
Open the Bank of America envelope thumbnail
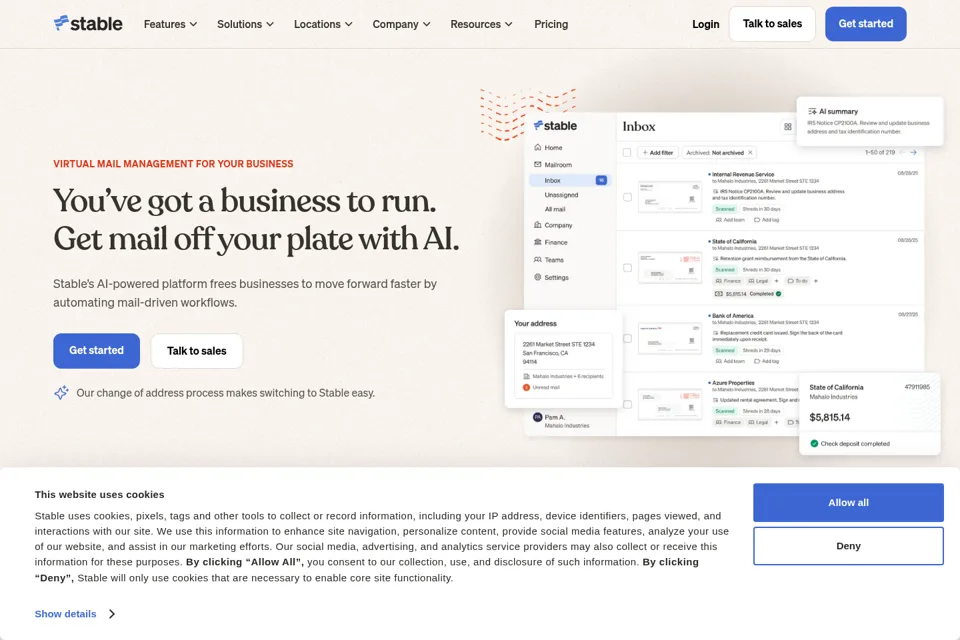670,338
